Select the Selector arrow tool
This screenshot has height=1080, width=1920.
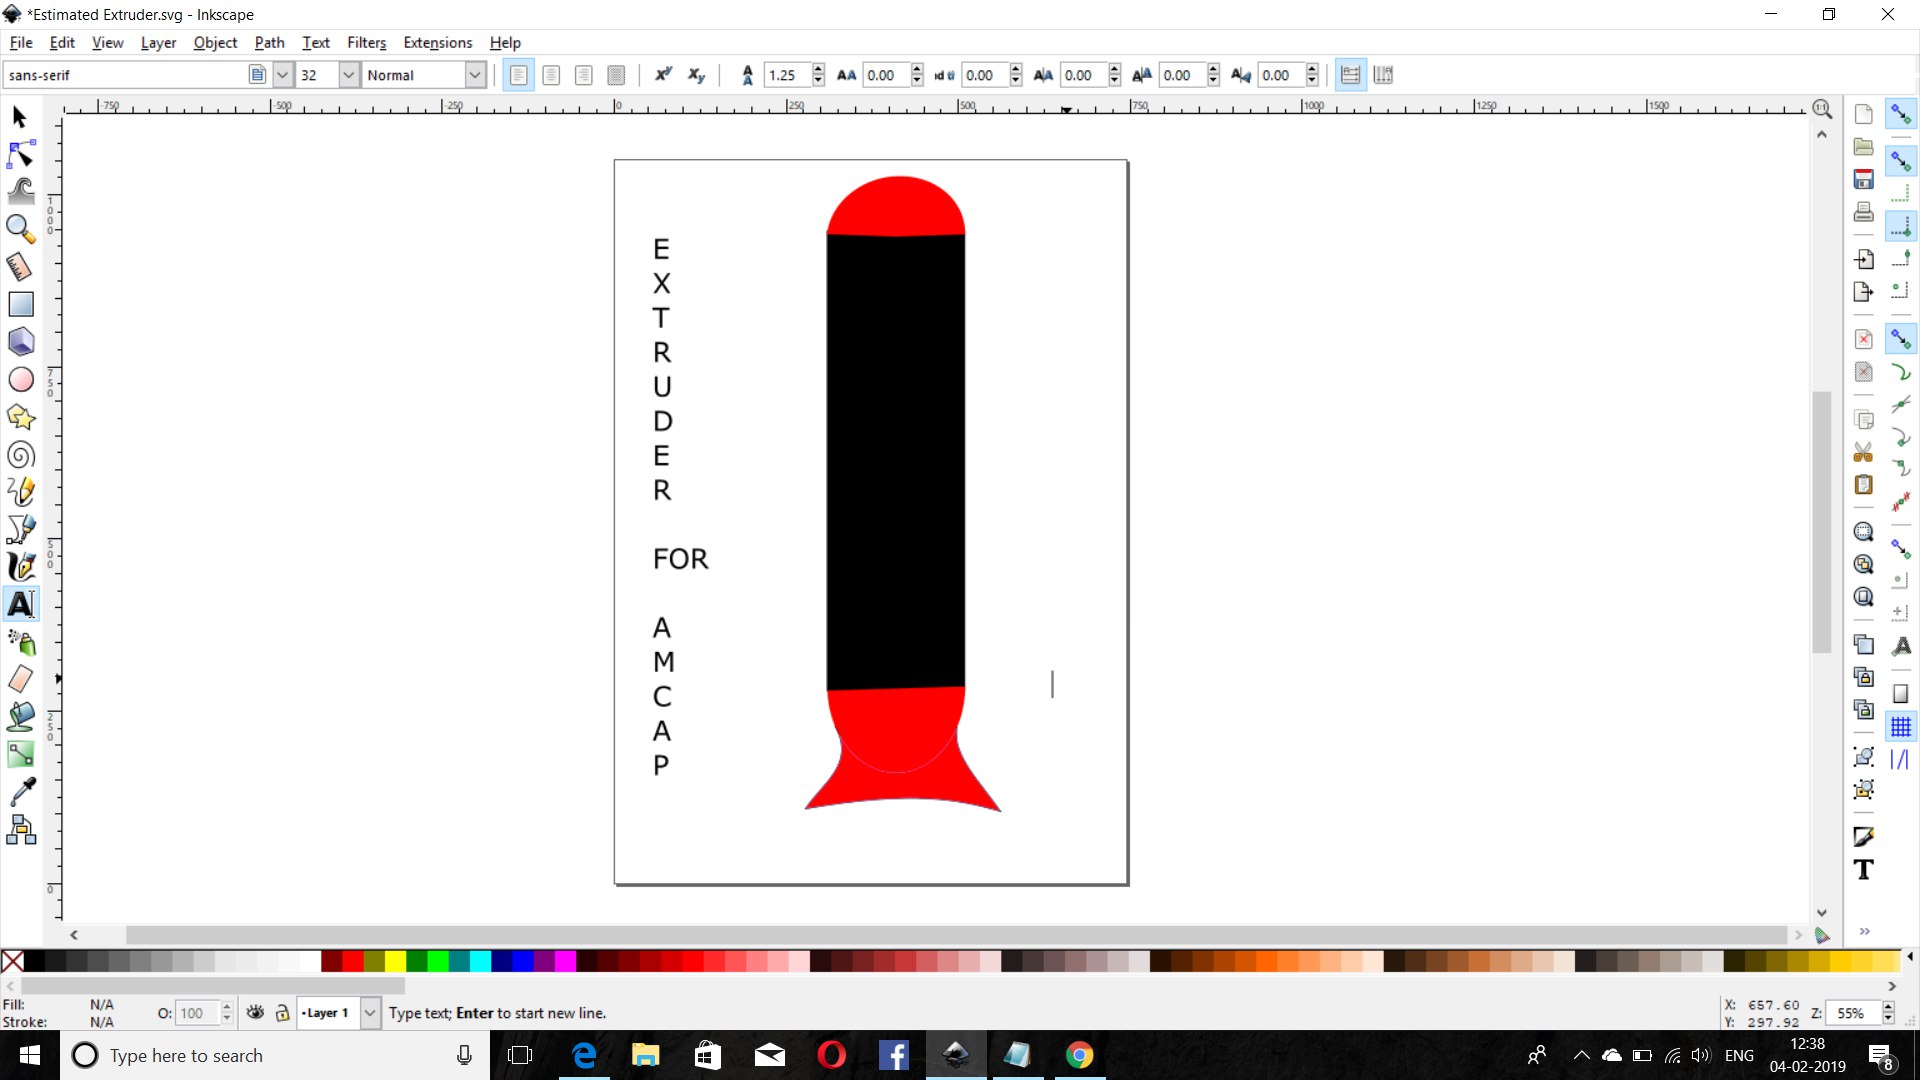(19, 118)
